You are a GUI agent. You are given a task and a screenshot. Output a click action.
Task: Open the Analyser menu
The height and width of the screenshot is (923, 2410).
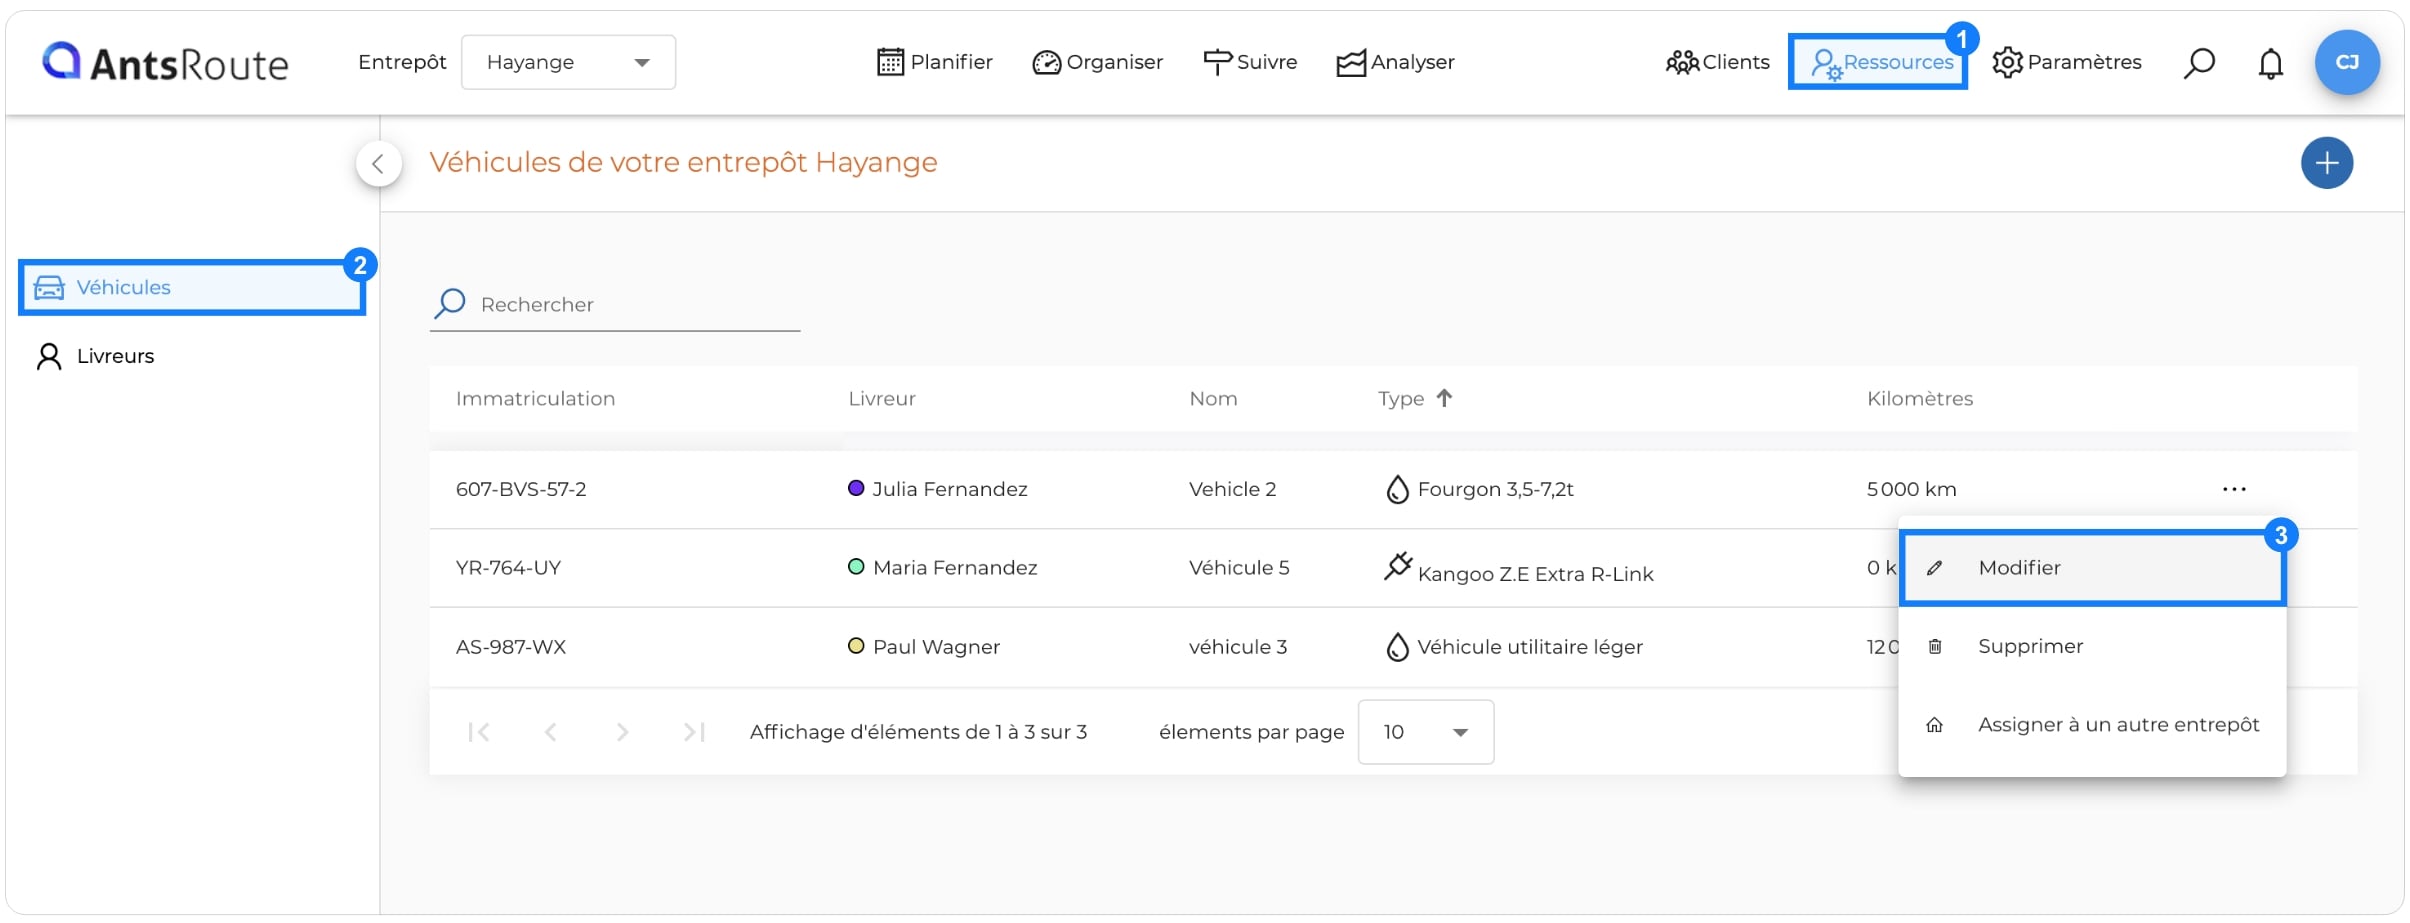pos(1395,62)
